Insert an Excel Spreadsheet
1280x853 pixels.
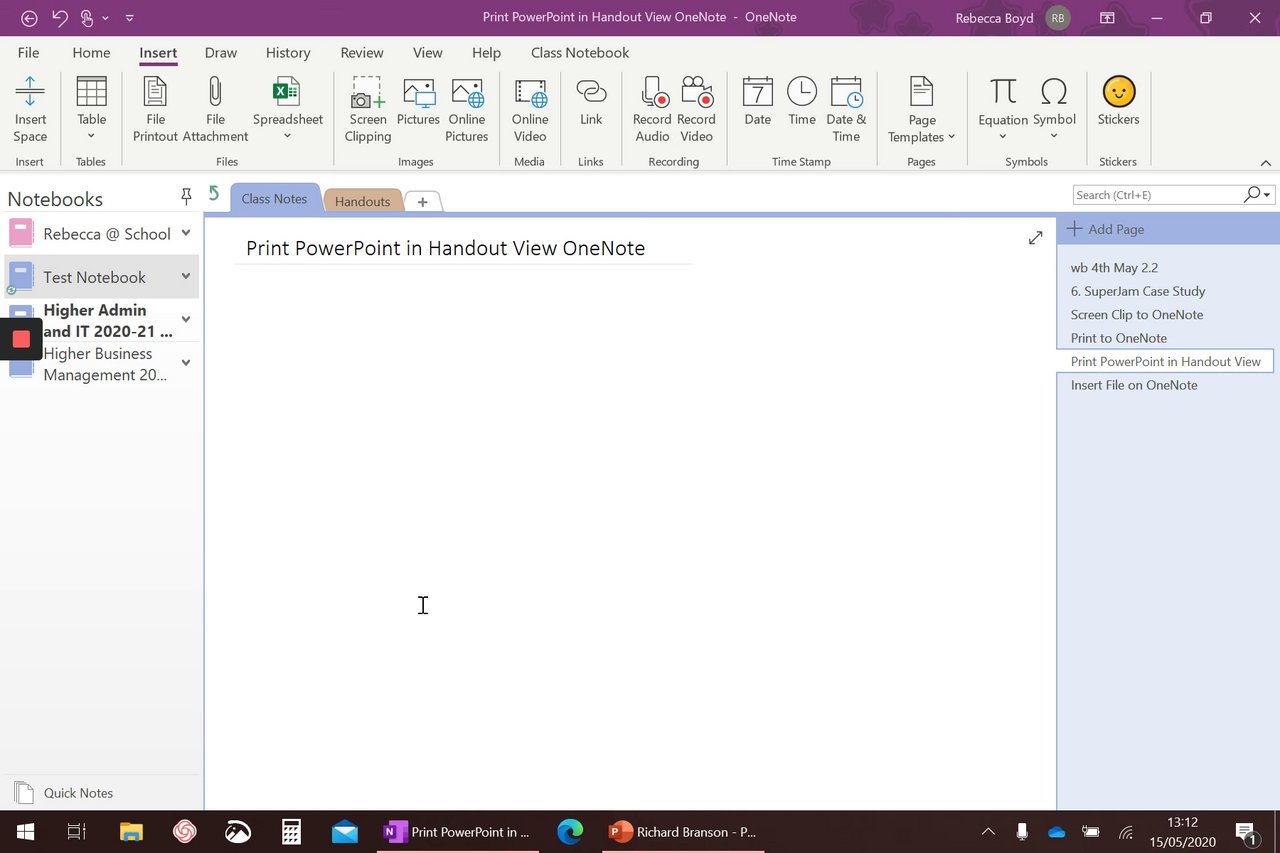pyautogui.click(x=287, y=100)
